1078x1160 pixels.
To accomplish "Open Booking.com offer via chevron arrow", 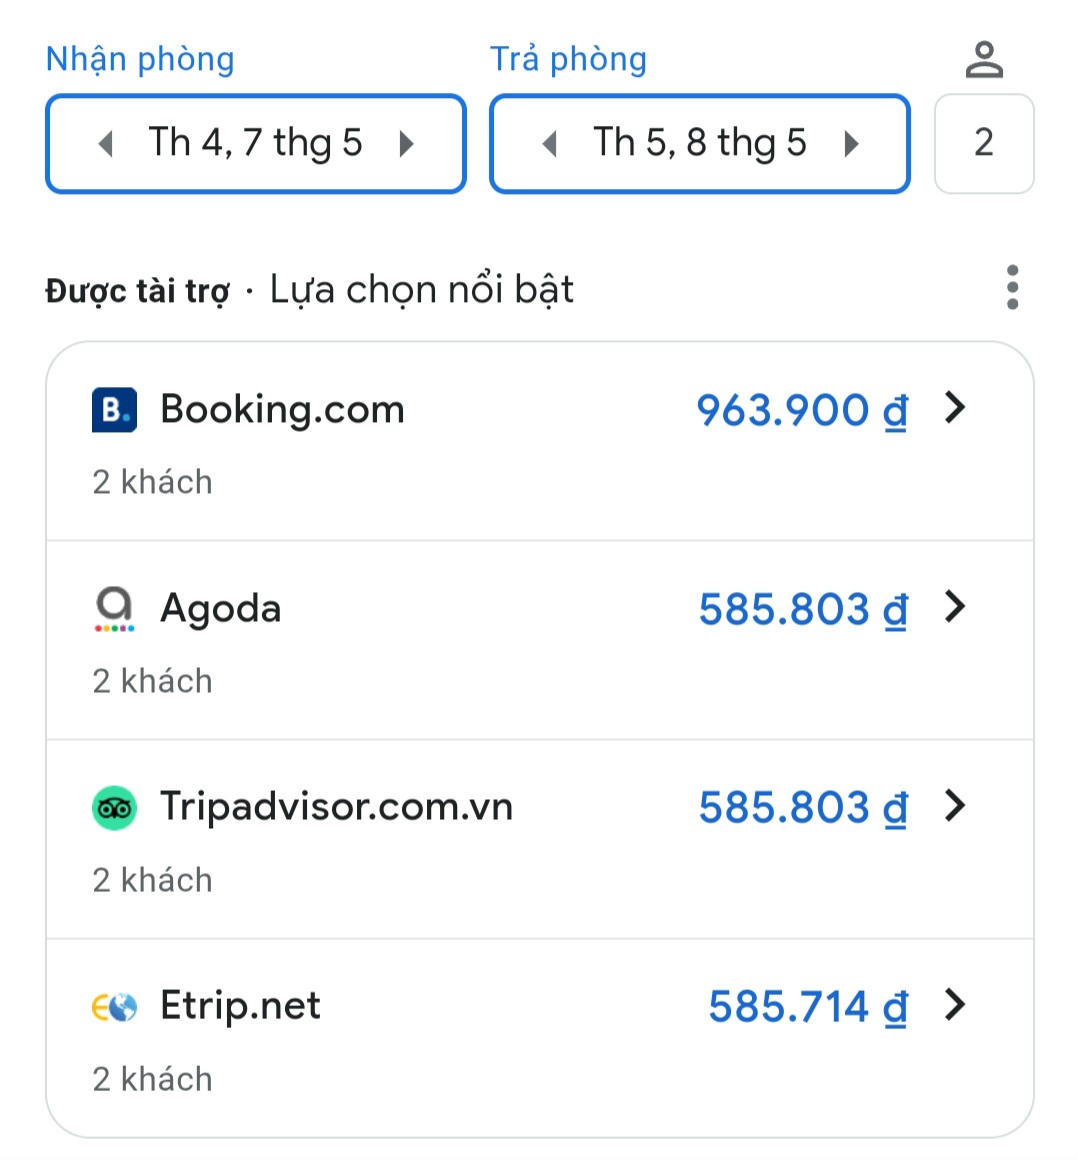I will [x=956, y=408].
